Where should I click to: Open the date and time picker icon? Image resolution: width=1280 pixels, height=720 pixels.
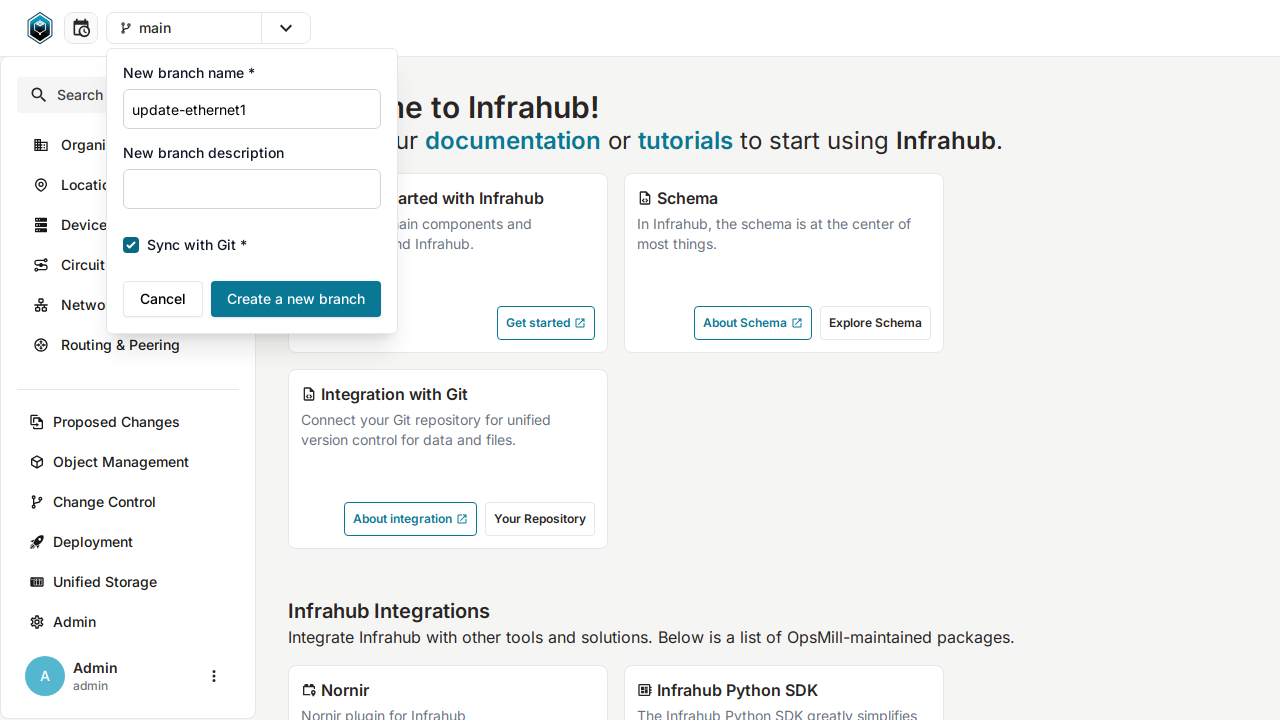point(81,27)
